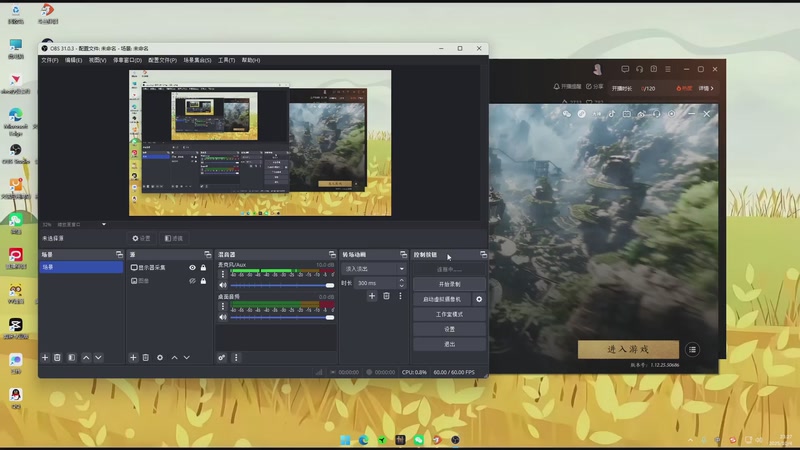Decrease the transition duration with down arrow
Screen dimensions: 800x450
click(x=402, y=286)
